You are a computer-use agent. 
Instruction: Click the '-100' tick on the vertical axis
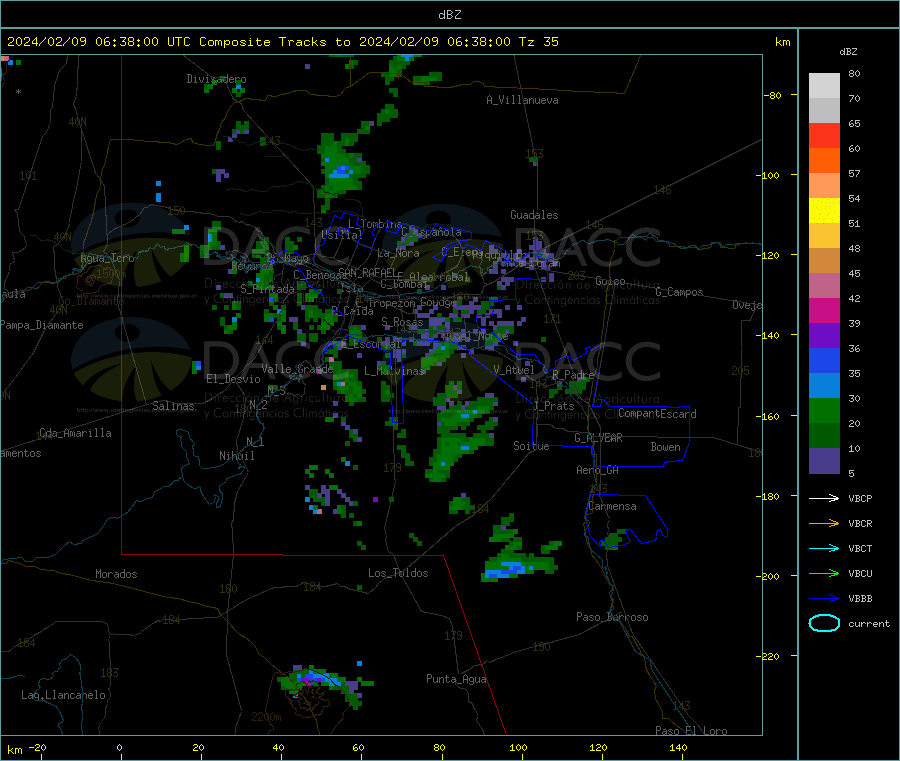(767, 175)
